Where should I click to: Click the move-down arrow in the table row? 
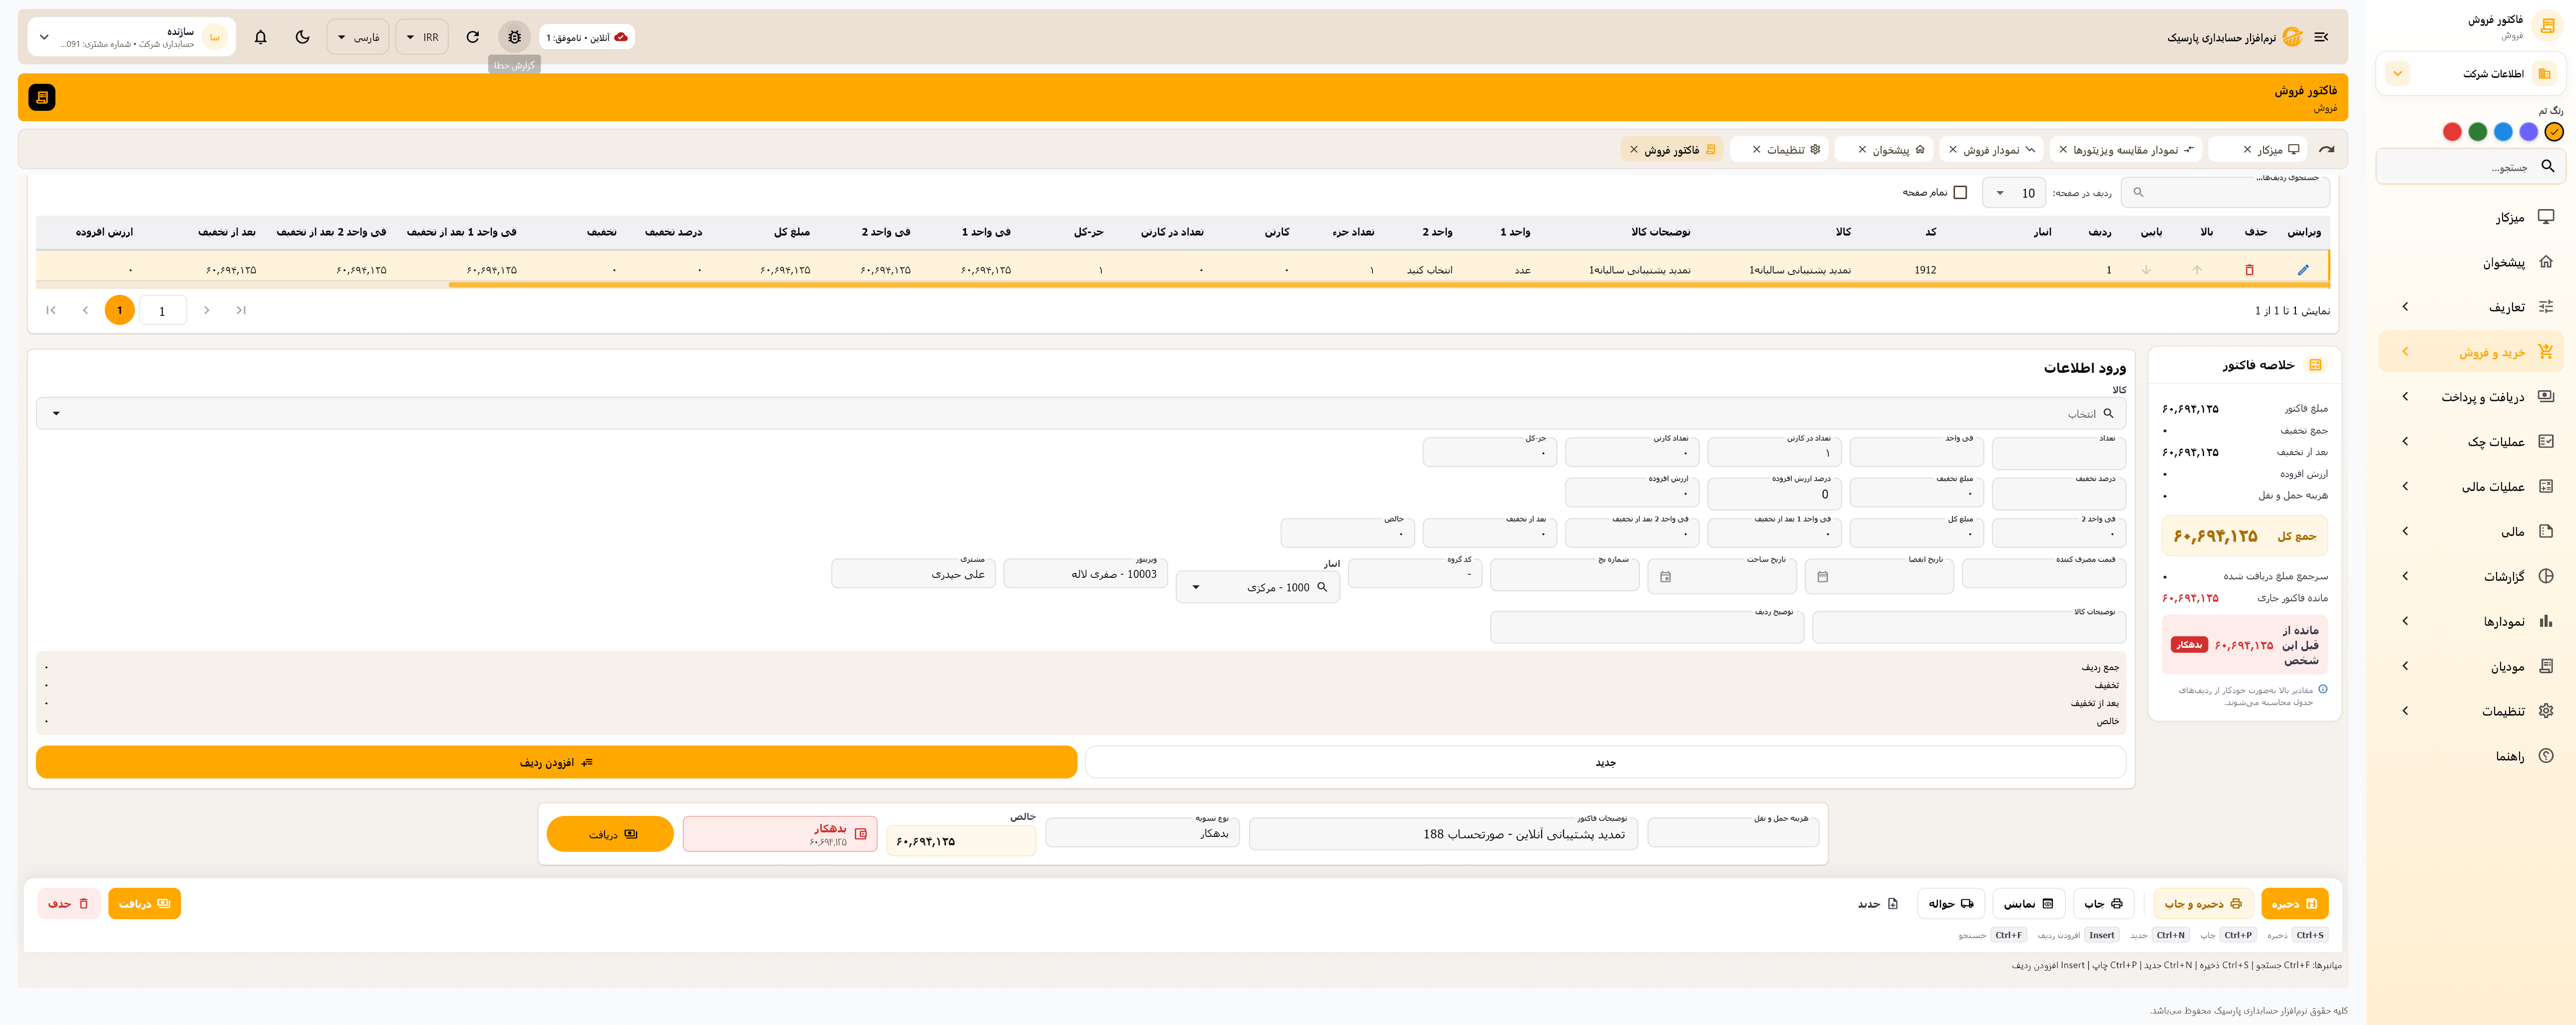pyautogui.click(x=2146, y=270)
